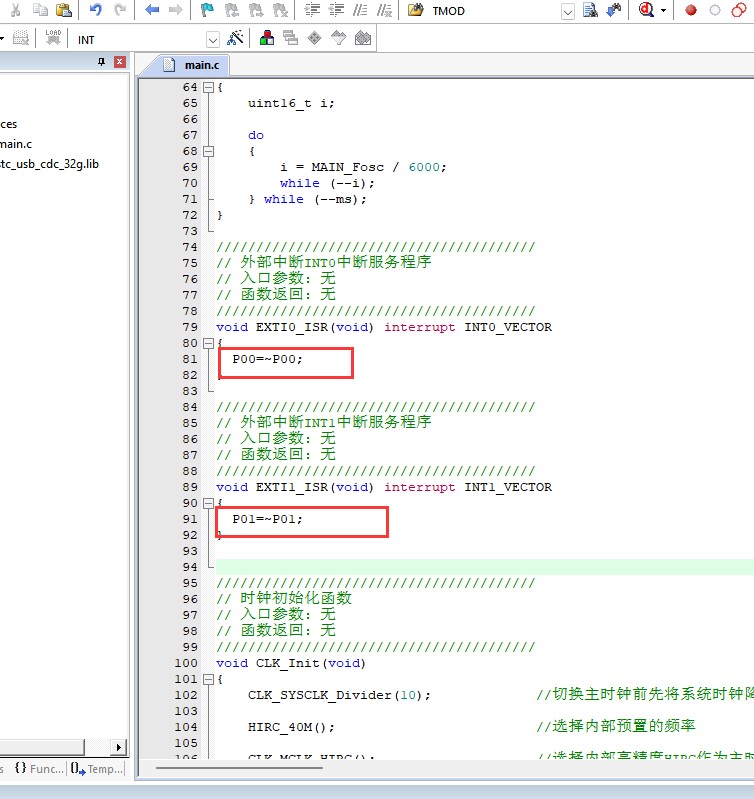Indent the selected lines
This screenshot has width=754, height=799.
pyautogui.click(x=312, y=10)
